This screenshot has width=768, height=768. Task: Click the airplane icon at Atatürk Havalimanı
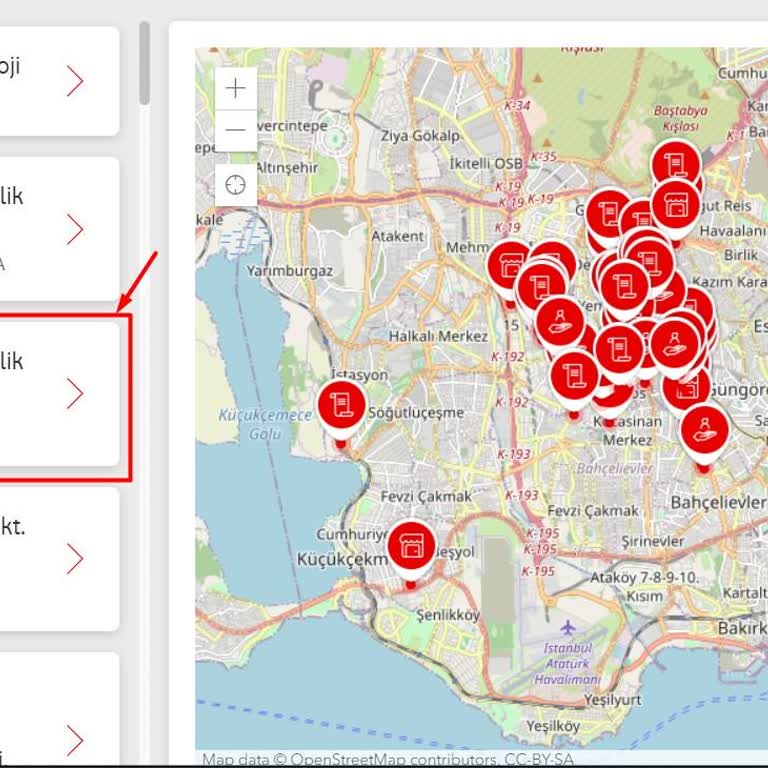[568, 626]
